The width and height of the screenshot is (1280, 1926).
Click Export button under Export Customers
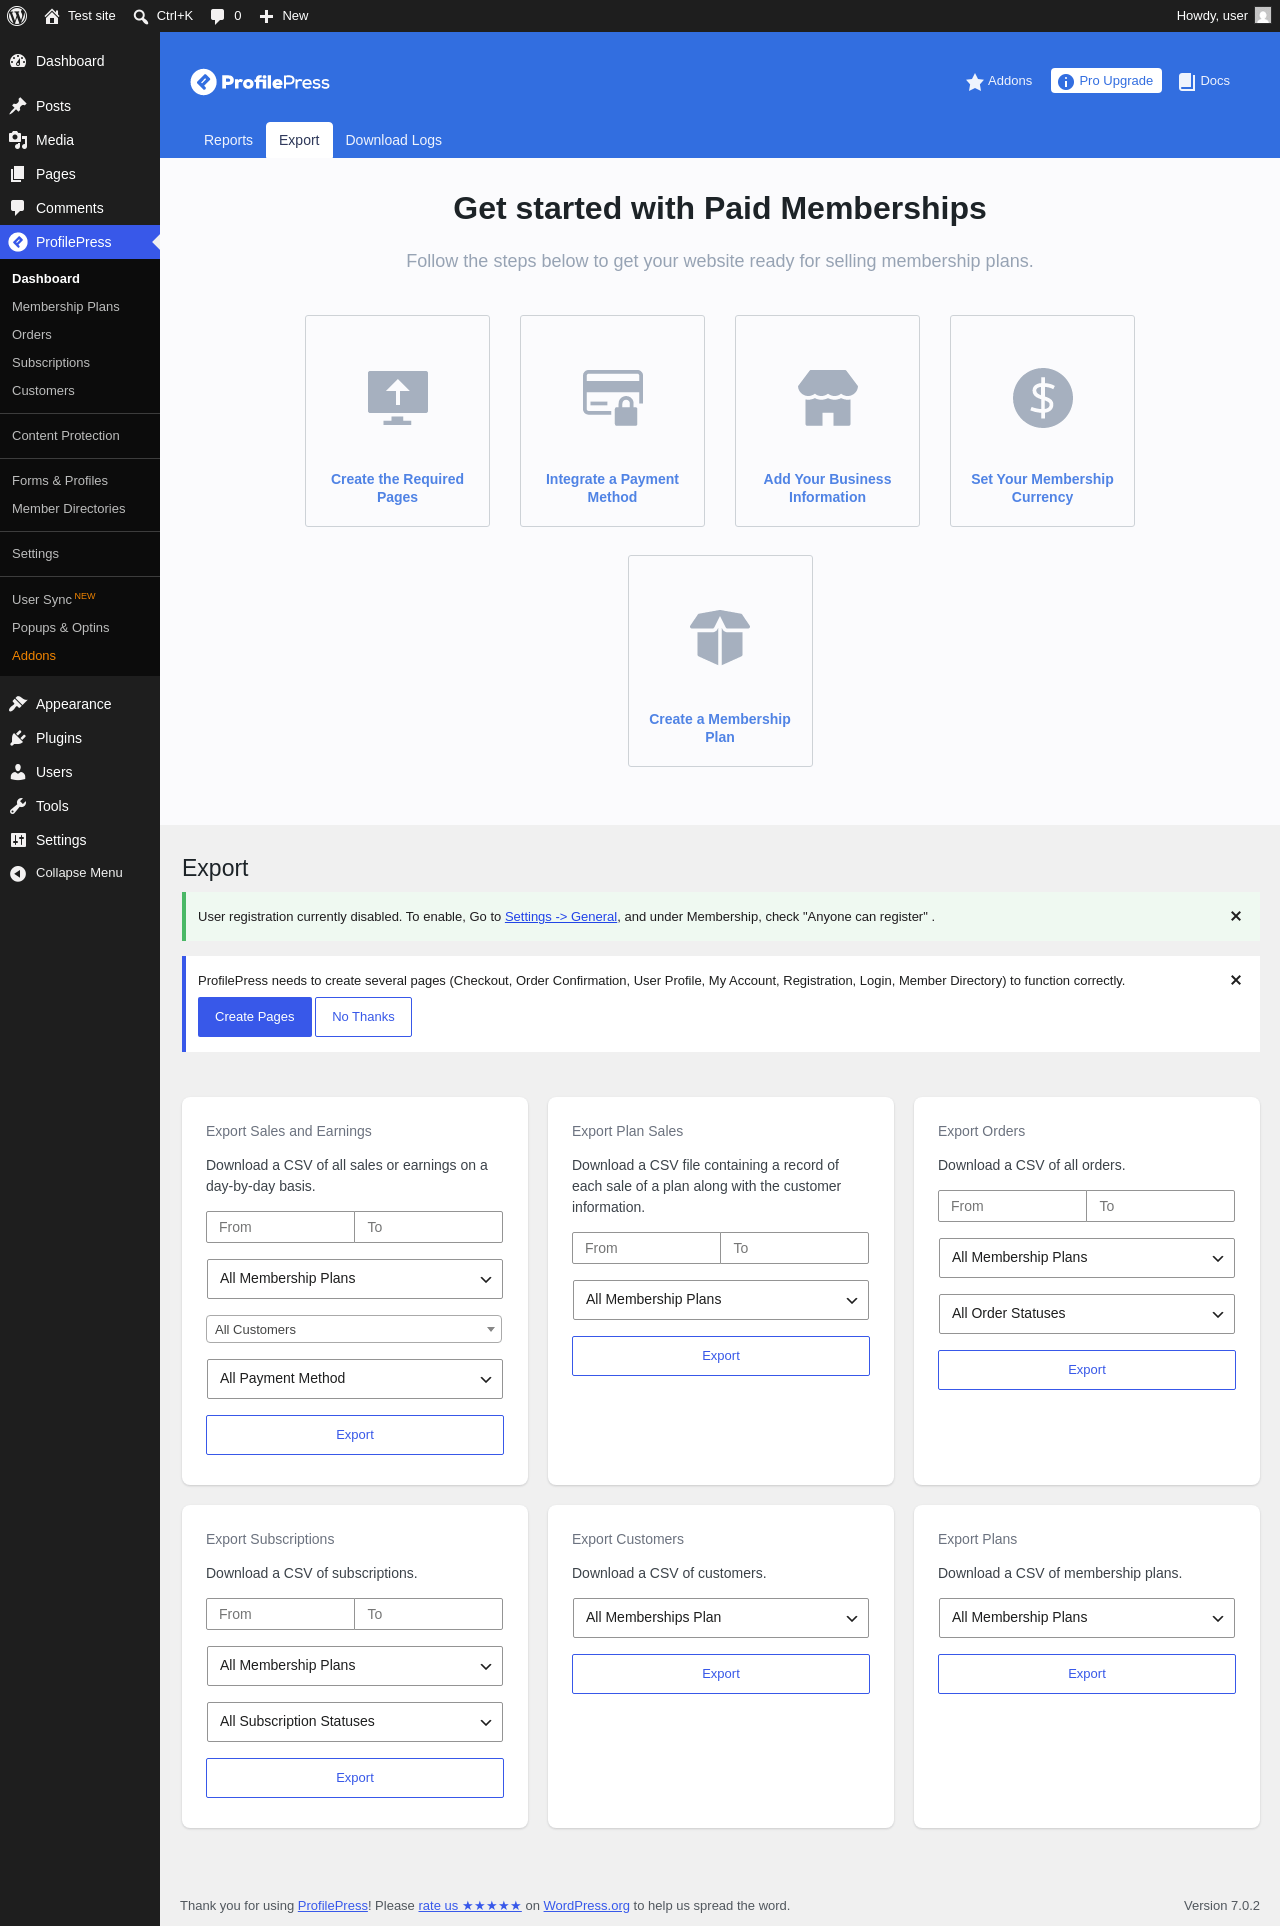click(721, 1674)
